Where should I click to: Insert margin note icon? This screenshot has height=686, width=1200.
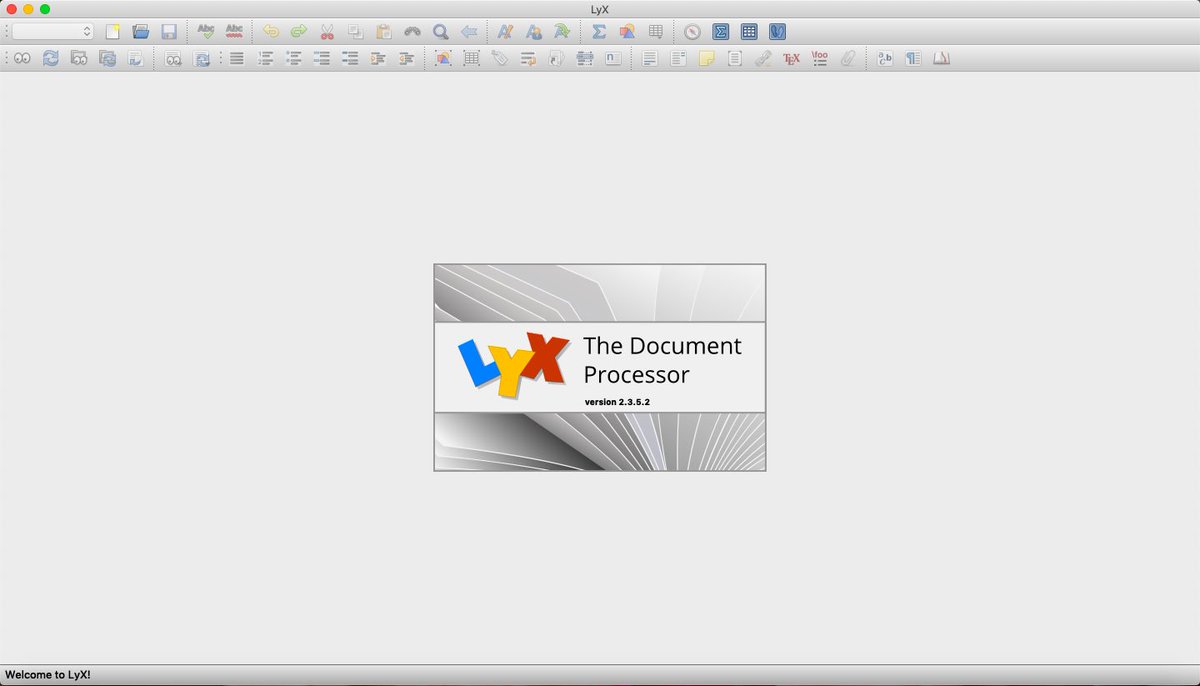coord(678,59)
